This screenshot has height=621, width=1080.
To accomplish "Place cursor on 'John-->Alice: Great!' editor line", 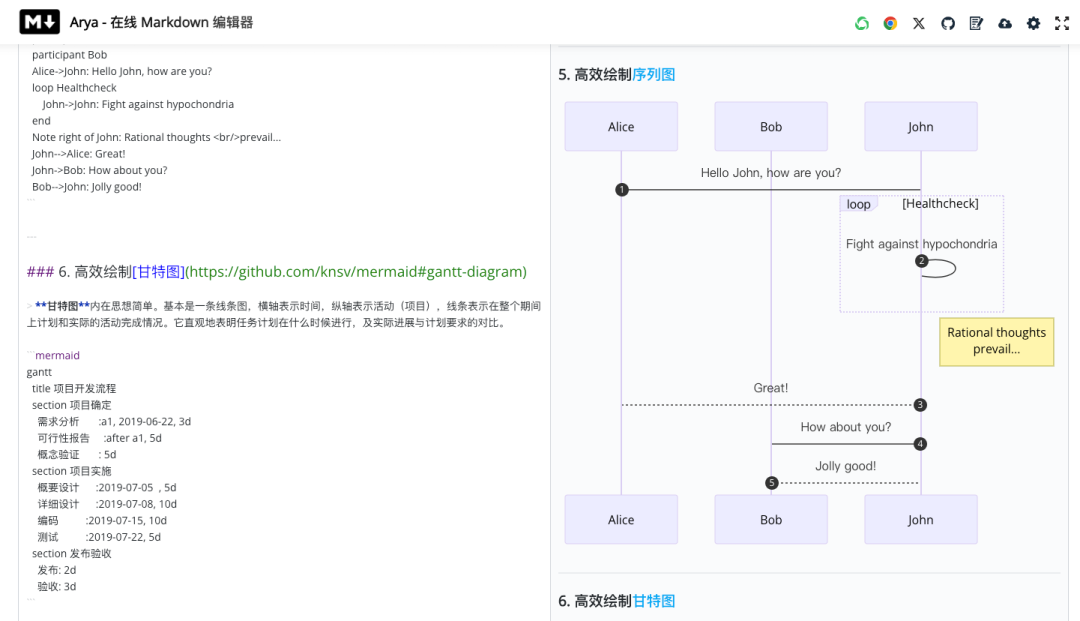I will pos(79,154).
